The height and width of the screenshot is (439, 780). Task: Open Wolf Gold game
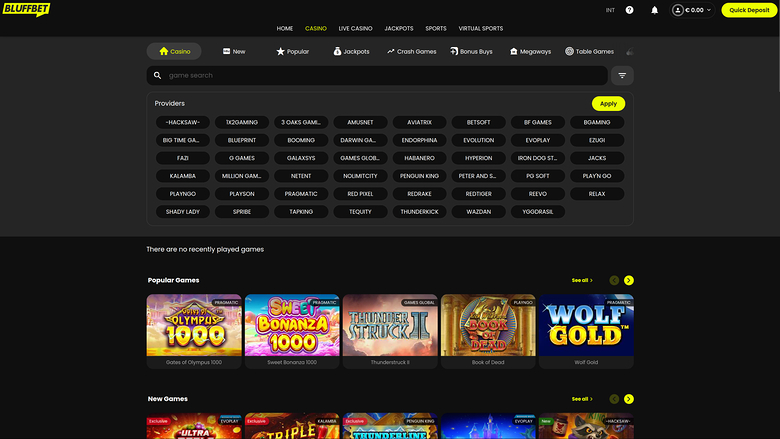click(586, 331)
